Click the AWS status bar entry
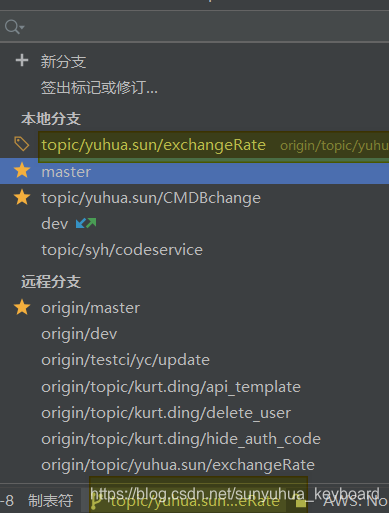The height and width of the screenshot is (513, 389). [355, 501]
